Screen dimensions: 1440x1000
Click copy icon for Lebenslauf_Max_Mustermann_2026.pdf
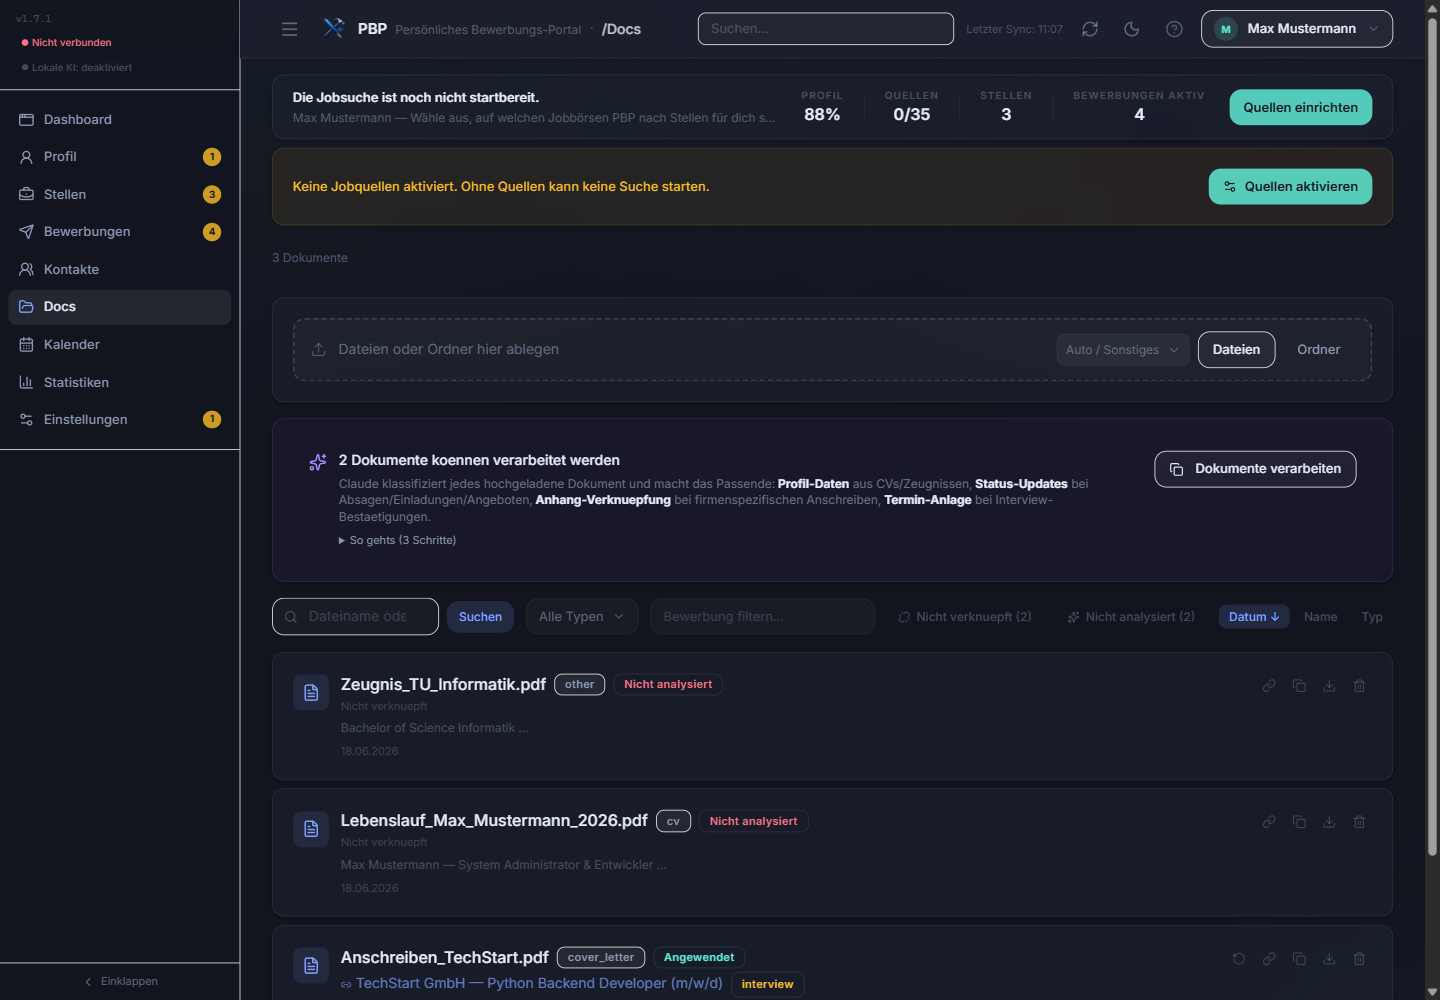point(1299,822)
